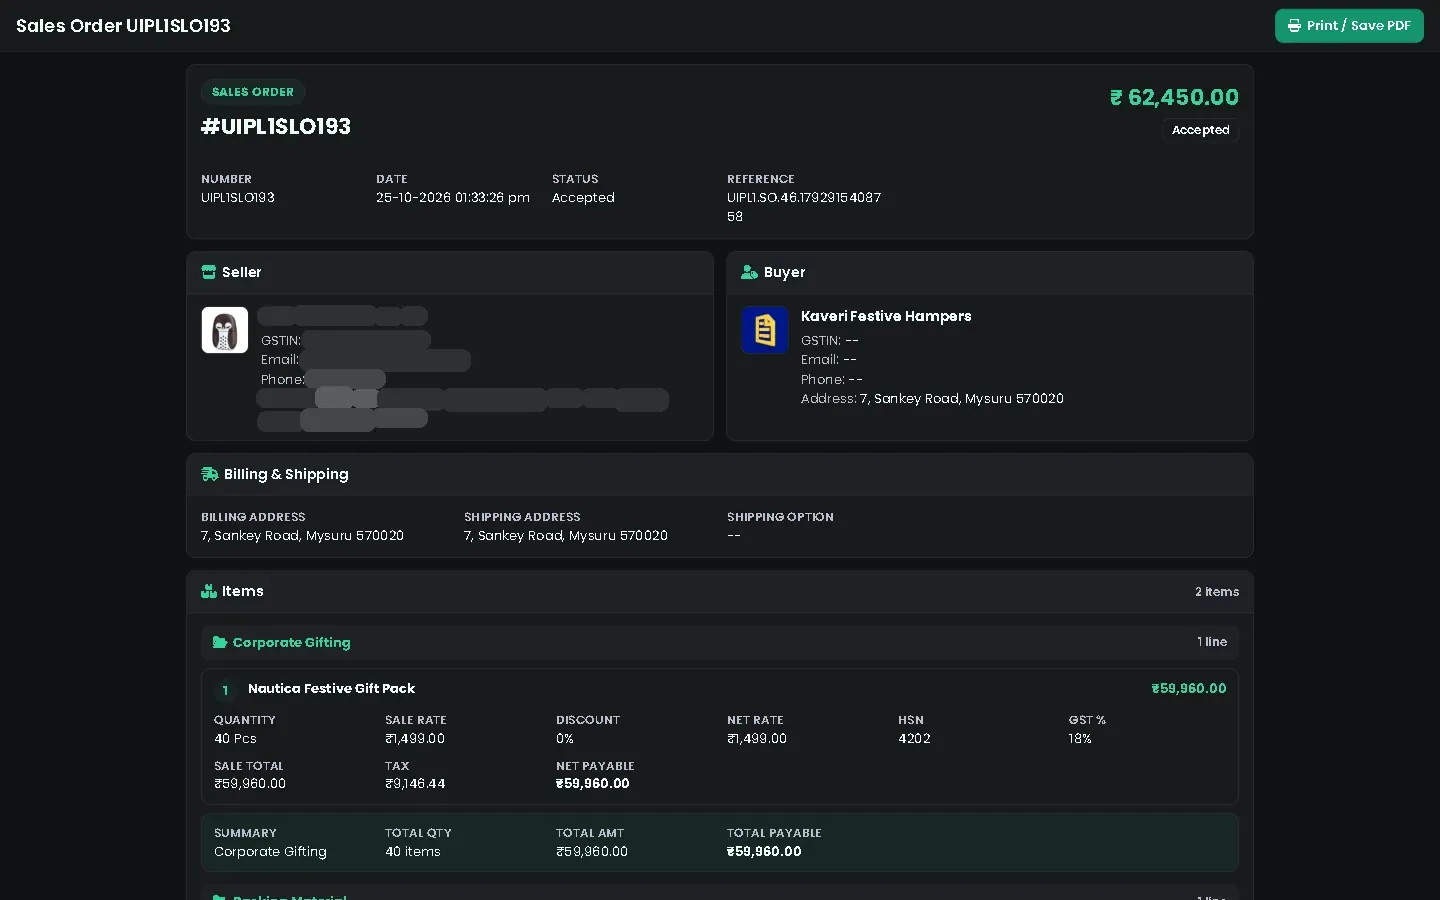Click the Sales Order UIPL1SLO193 page title
This screenshot has height=900, width=1440.
coord(123,26)
